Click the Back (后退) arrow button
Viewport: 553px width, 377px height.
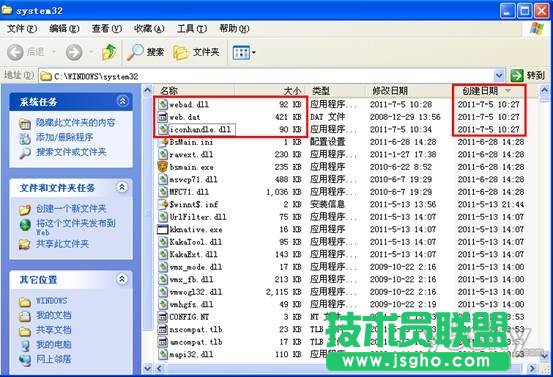pyautogui.click(x=15, y=53)
